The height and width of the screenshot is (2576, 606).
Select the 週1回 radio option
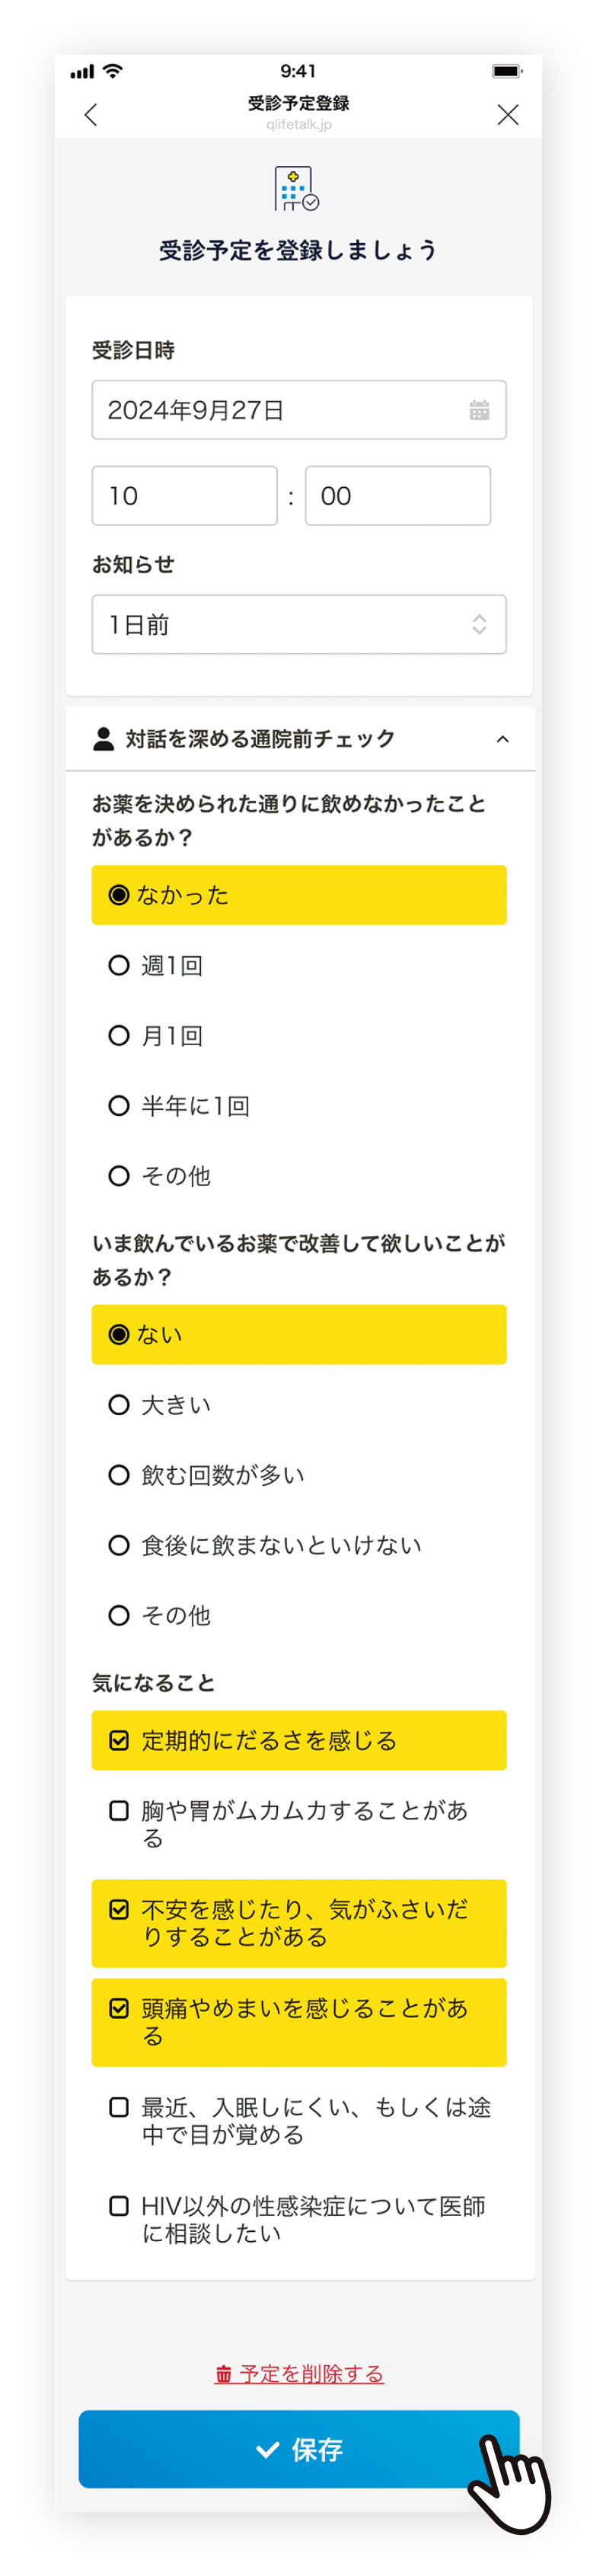tap(299, 965)
